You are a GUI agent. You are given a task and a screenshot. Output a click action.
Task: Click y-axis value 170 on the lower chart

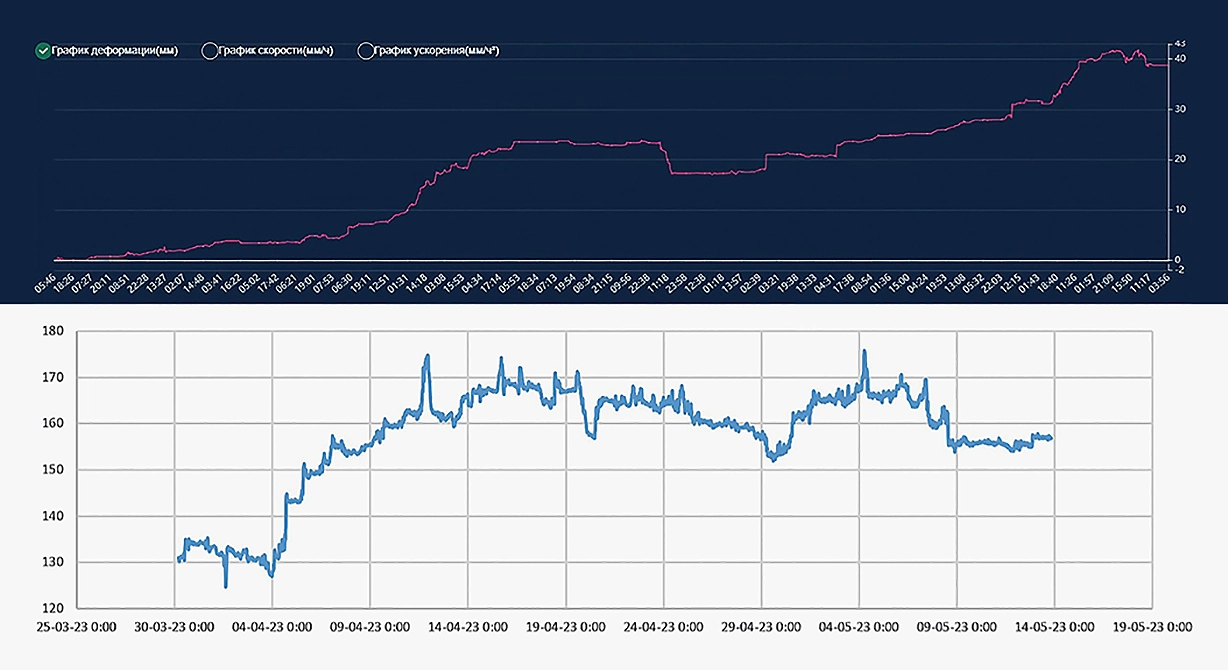pos(52,377)
